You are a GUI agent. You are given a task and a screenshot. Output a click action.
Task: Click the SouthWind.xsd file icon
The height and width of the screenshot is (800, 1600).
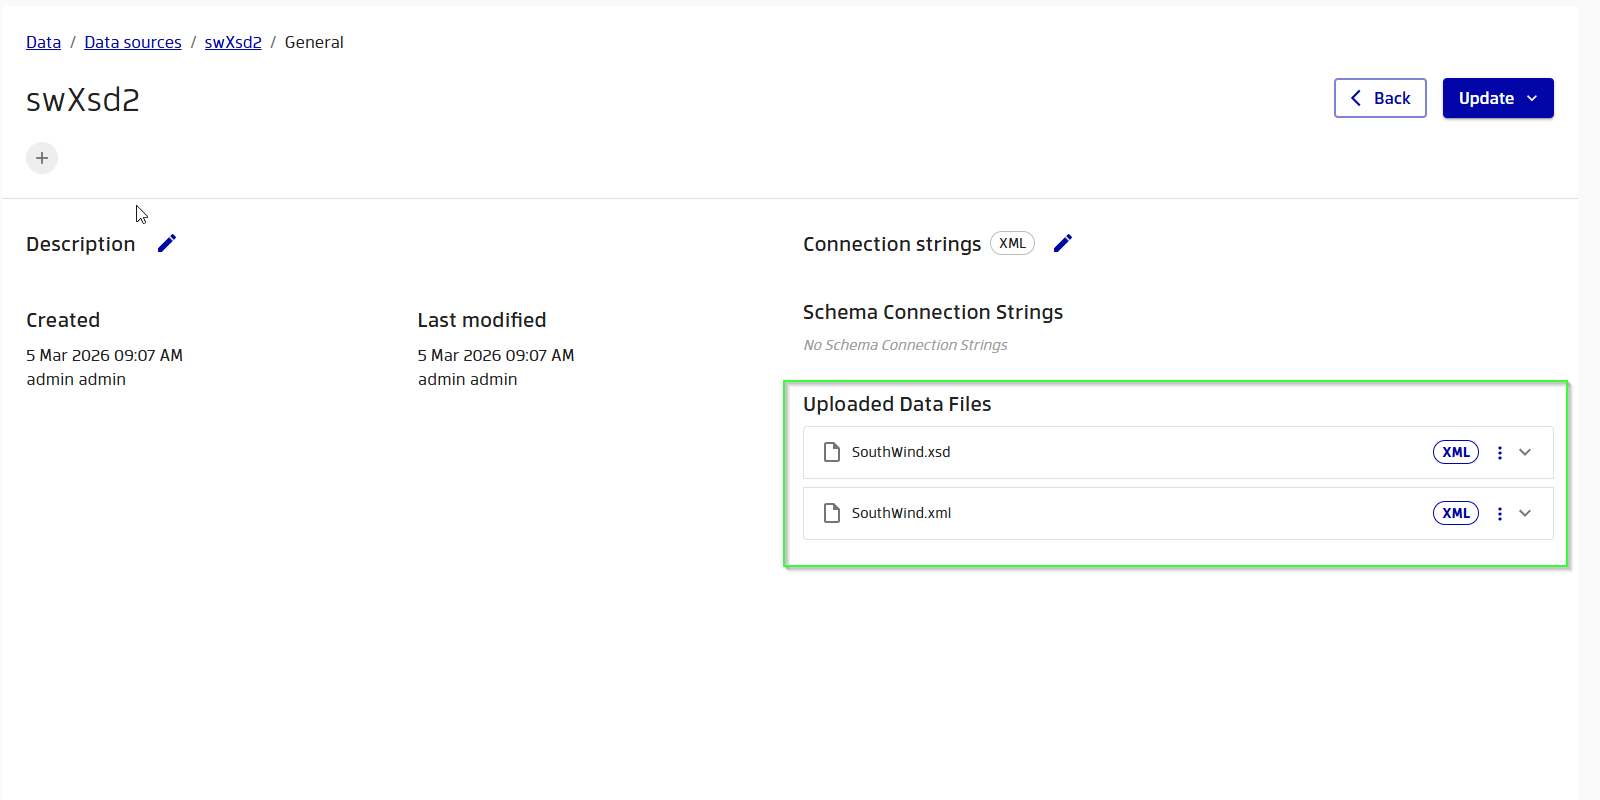tap(831, 452)
